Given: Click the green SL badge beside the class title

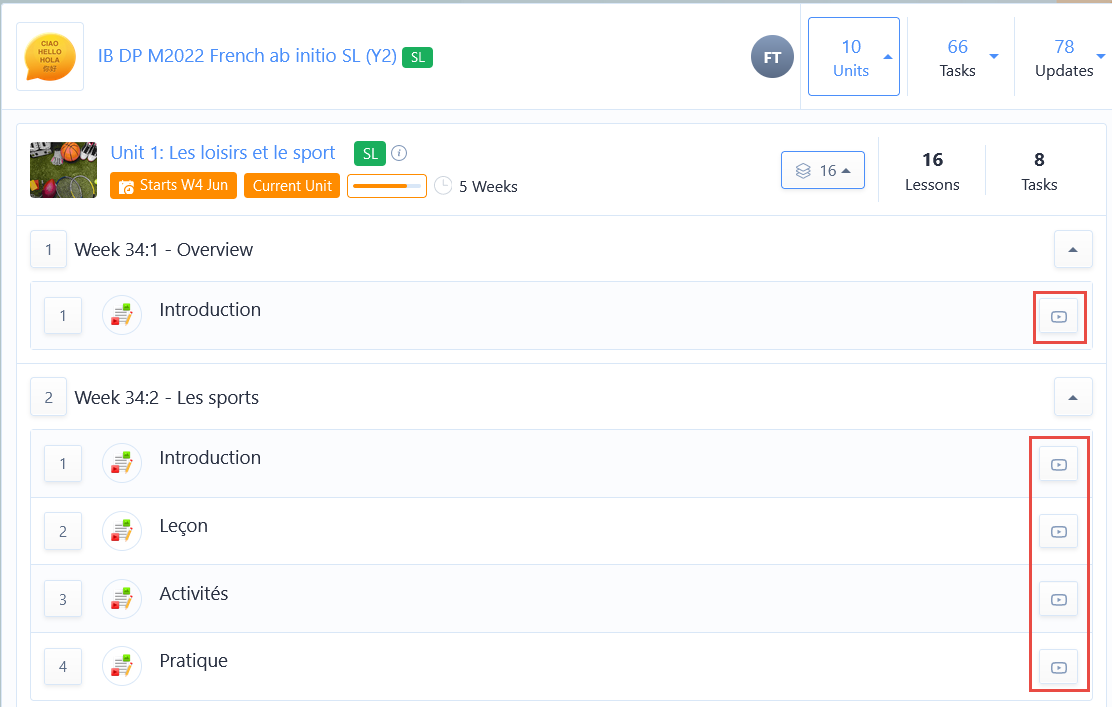Looking at the screenshot, I should [418, 57].
